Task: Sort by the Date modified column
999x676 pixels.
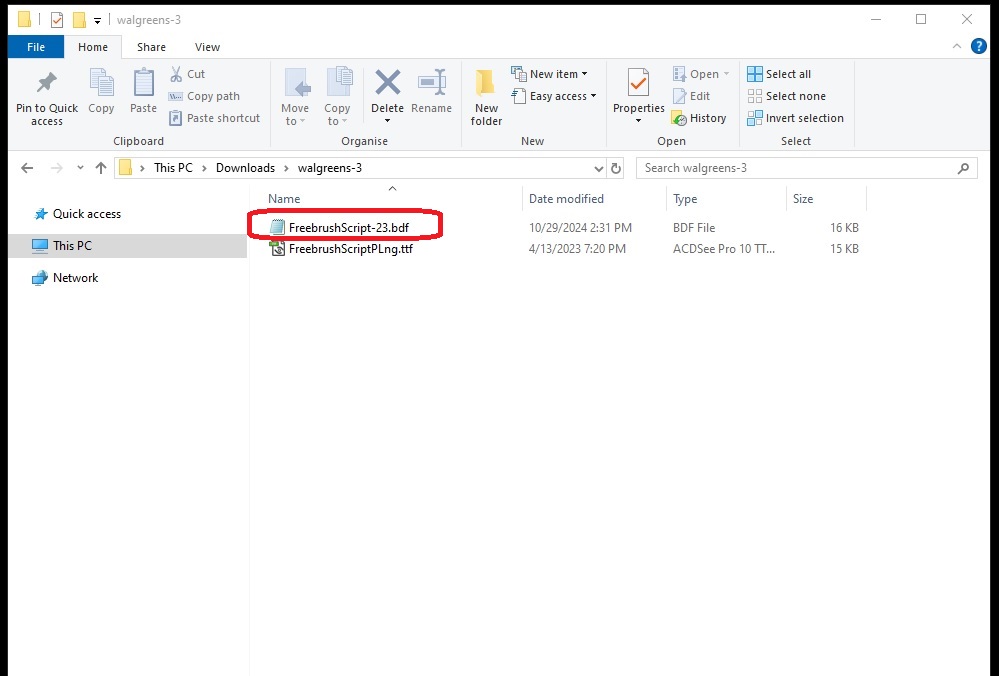Action: [x=566, y=199]
